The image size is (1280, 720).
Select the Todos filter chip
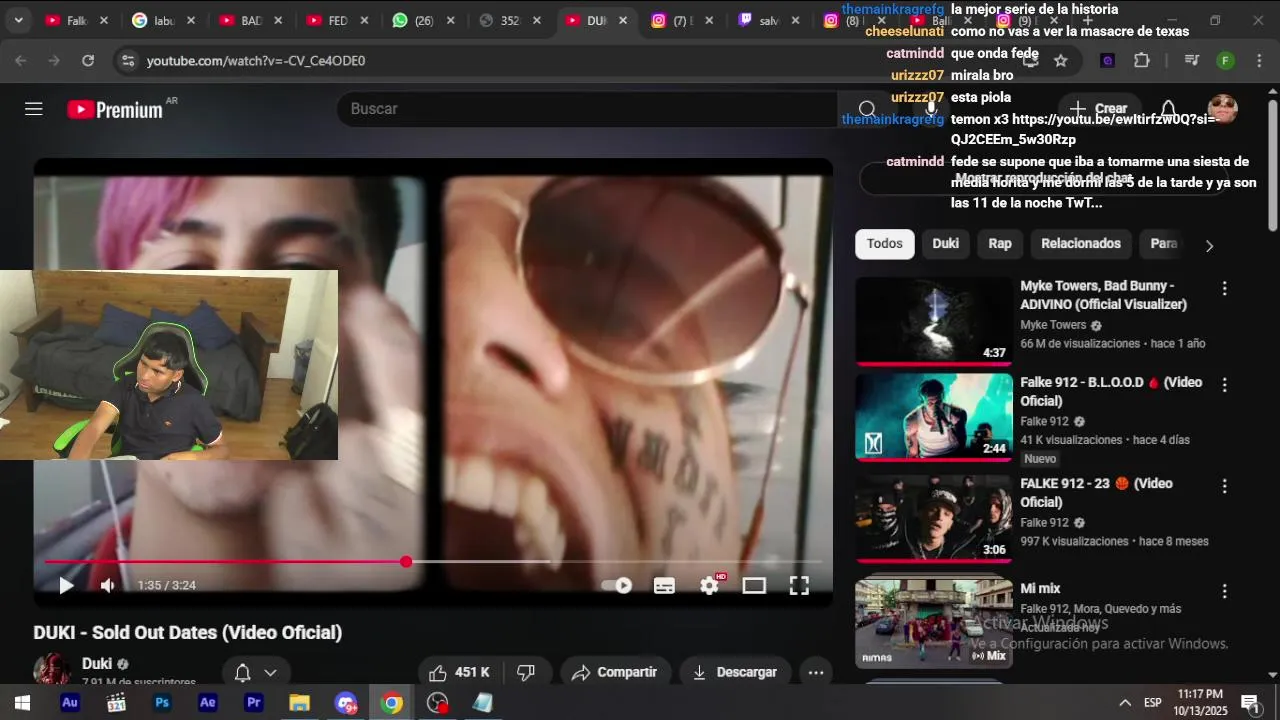coord(884,244)
